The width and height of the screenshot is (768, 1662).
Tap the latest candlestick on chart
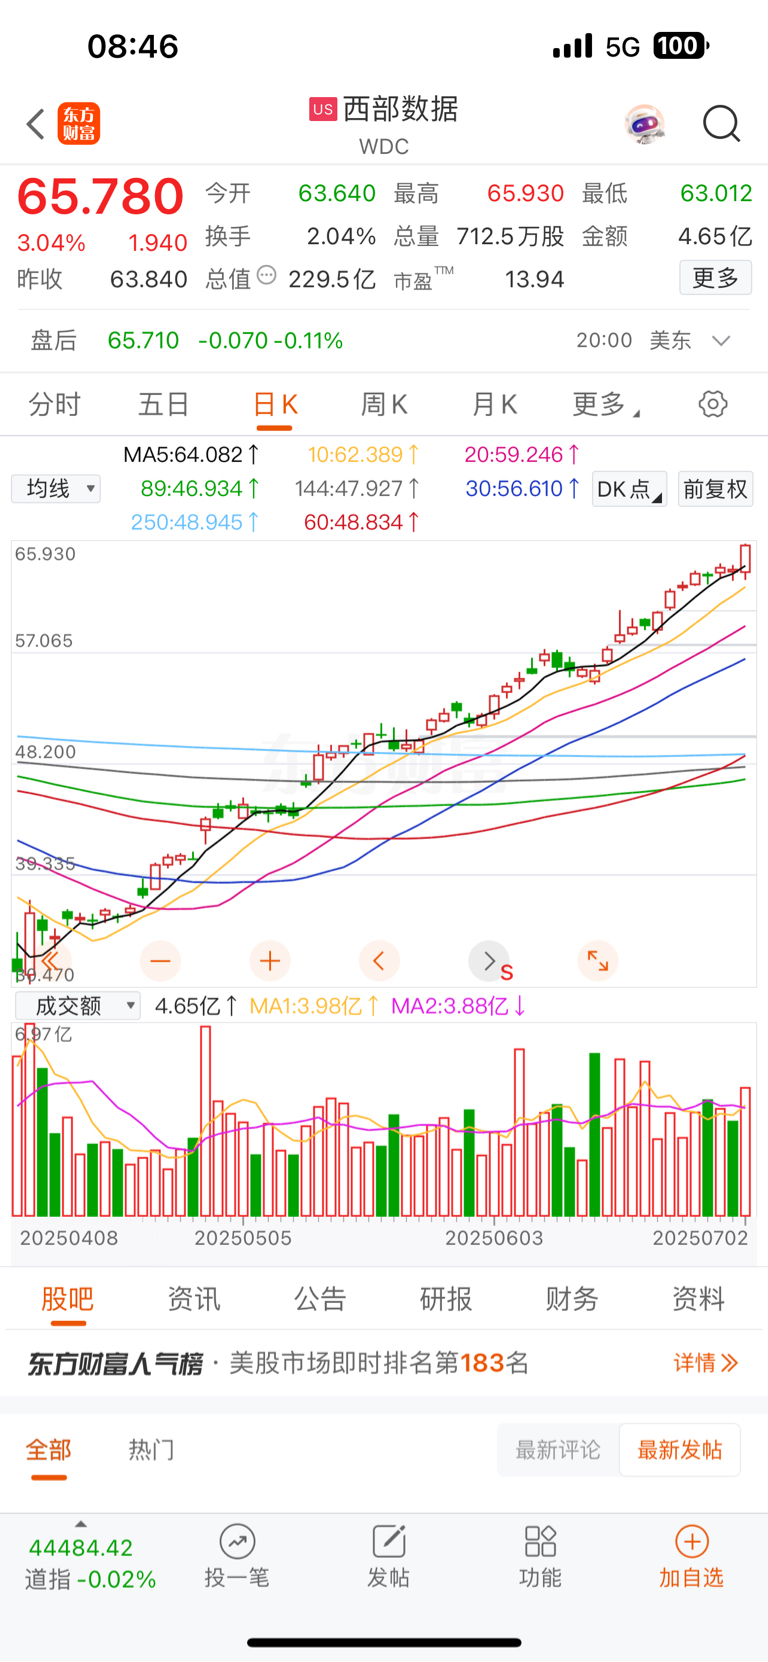[x=745, y=560]
